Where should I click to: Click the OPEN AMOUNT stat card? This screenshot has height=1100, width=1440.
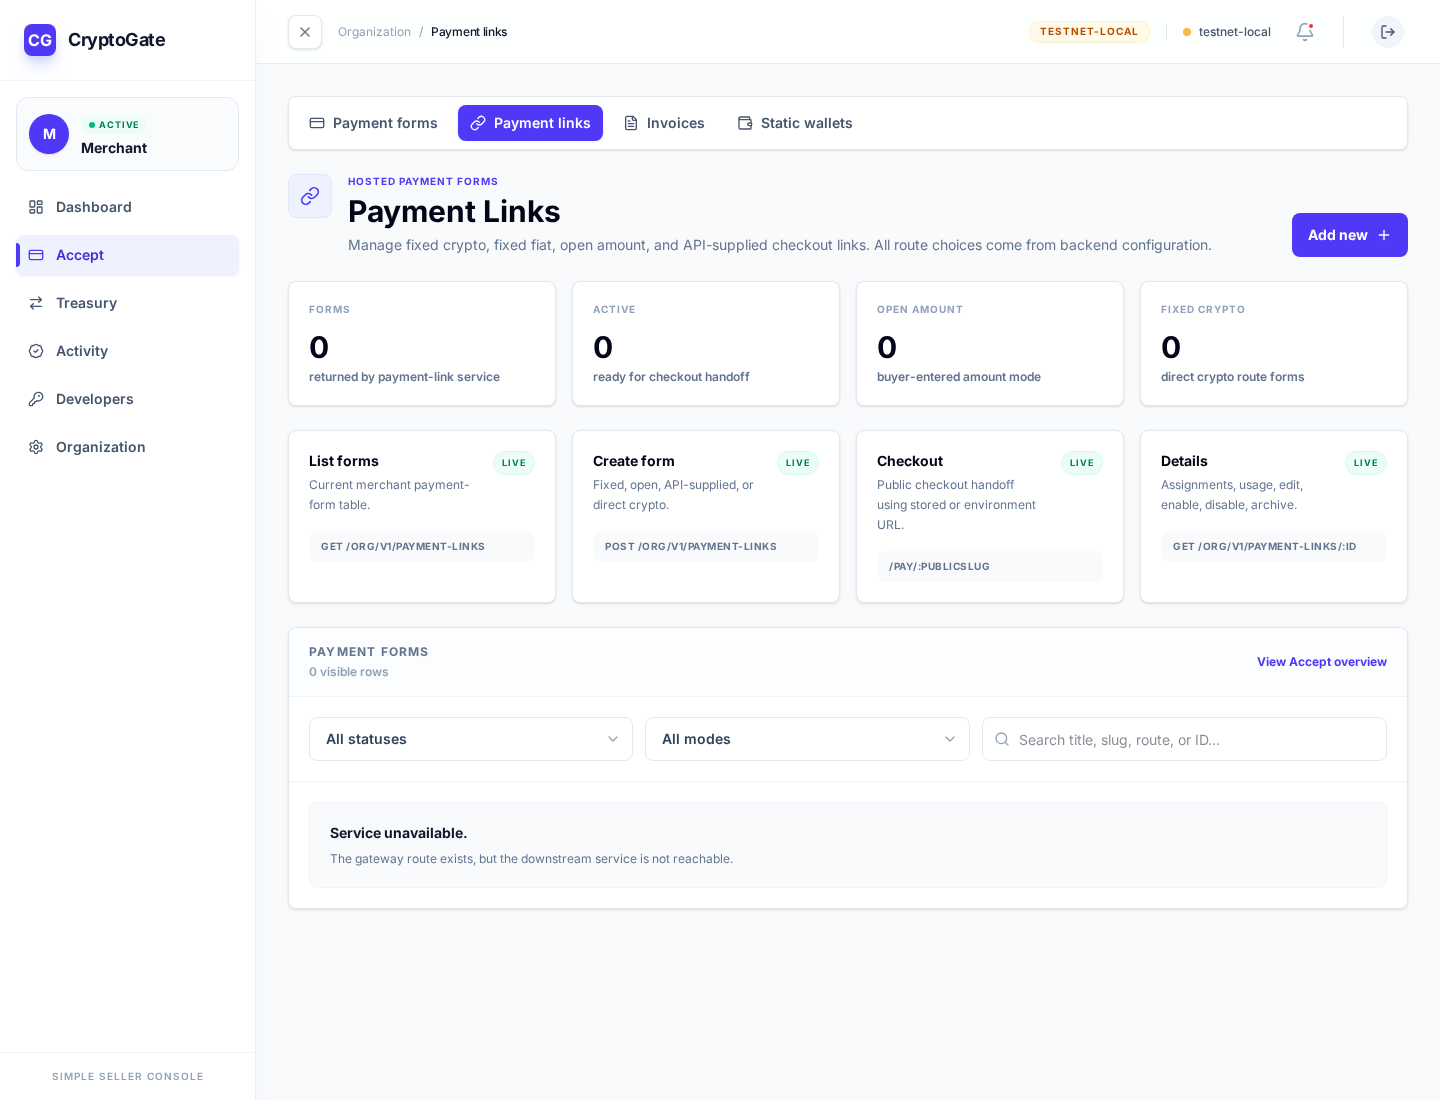(990, 344)
